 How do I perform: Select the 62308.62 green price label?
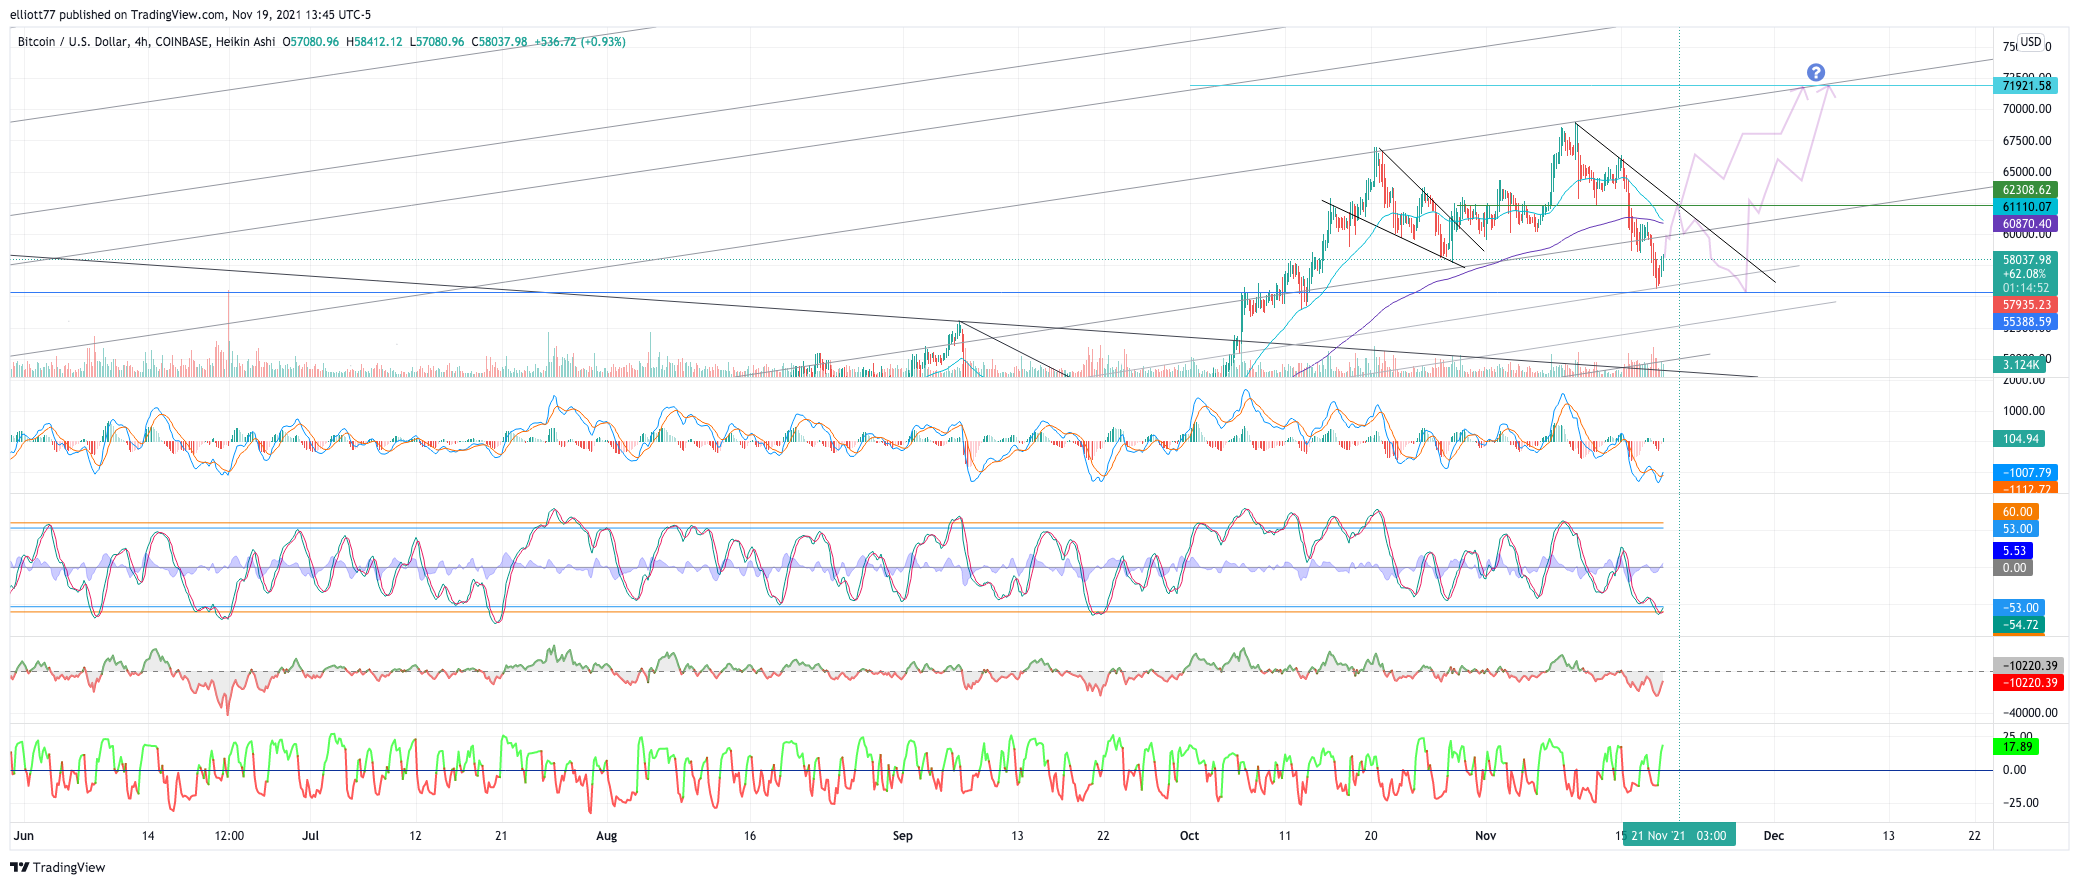coord(2026,190)
